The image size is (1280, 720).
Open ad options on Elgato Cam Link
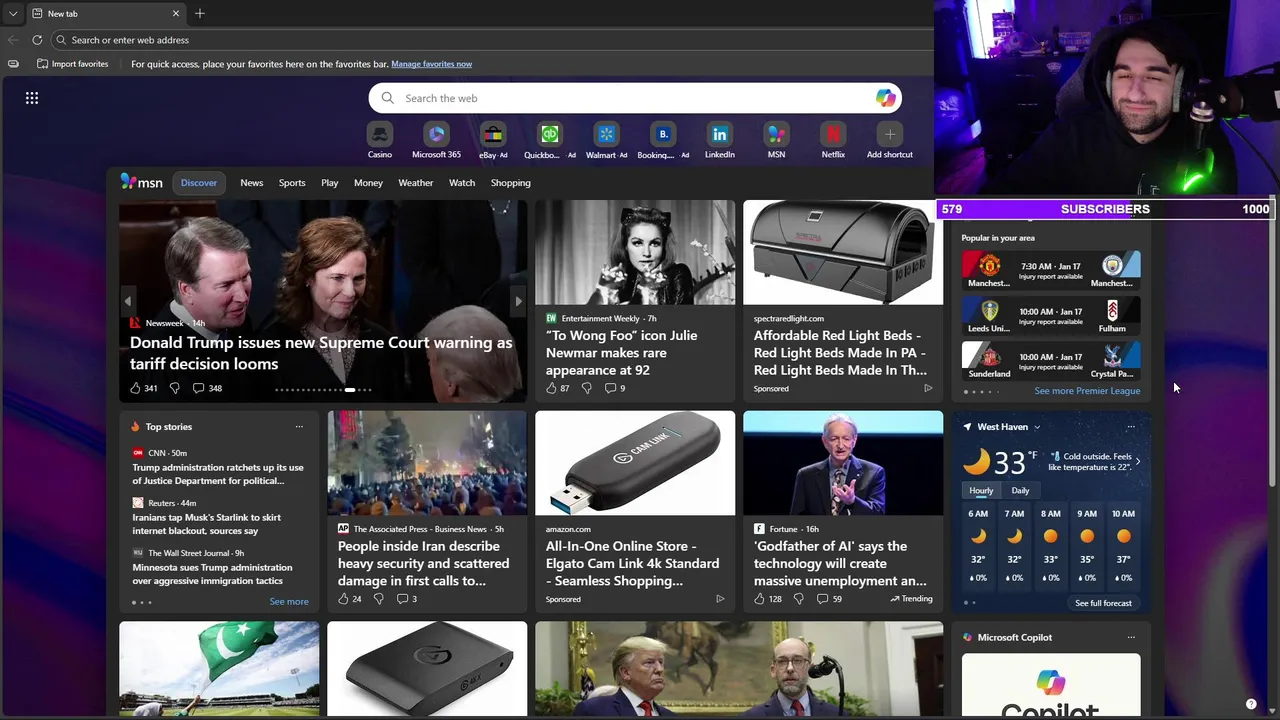click(x=720, y=599)
